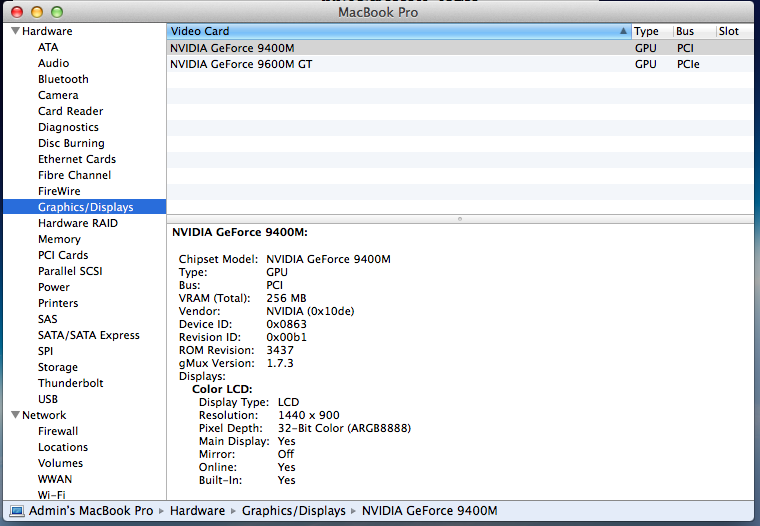
Task: Open the Fibre Channel category
Action: point(74,175)
